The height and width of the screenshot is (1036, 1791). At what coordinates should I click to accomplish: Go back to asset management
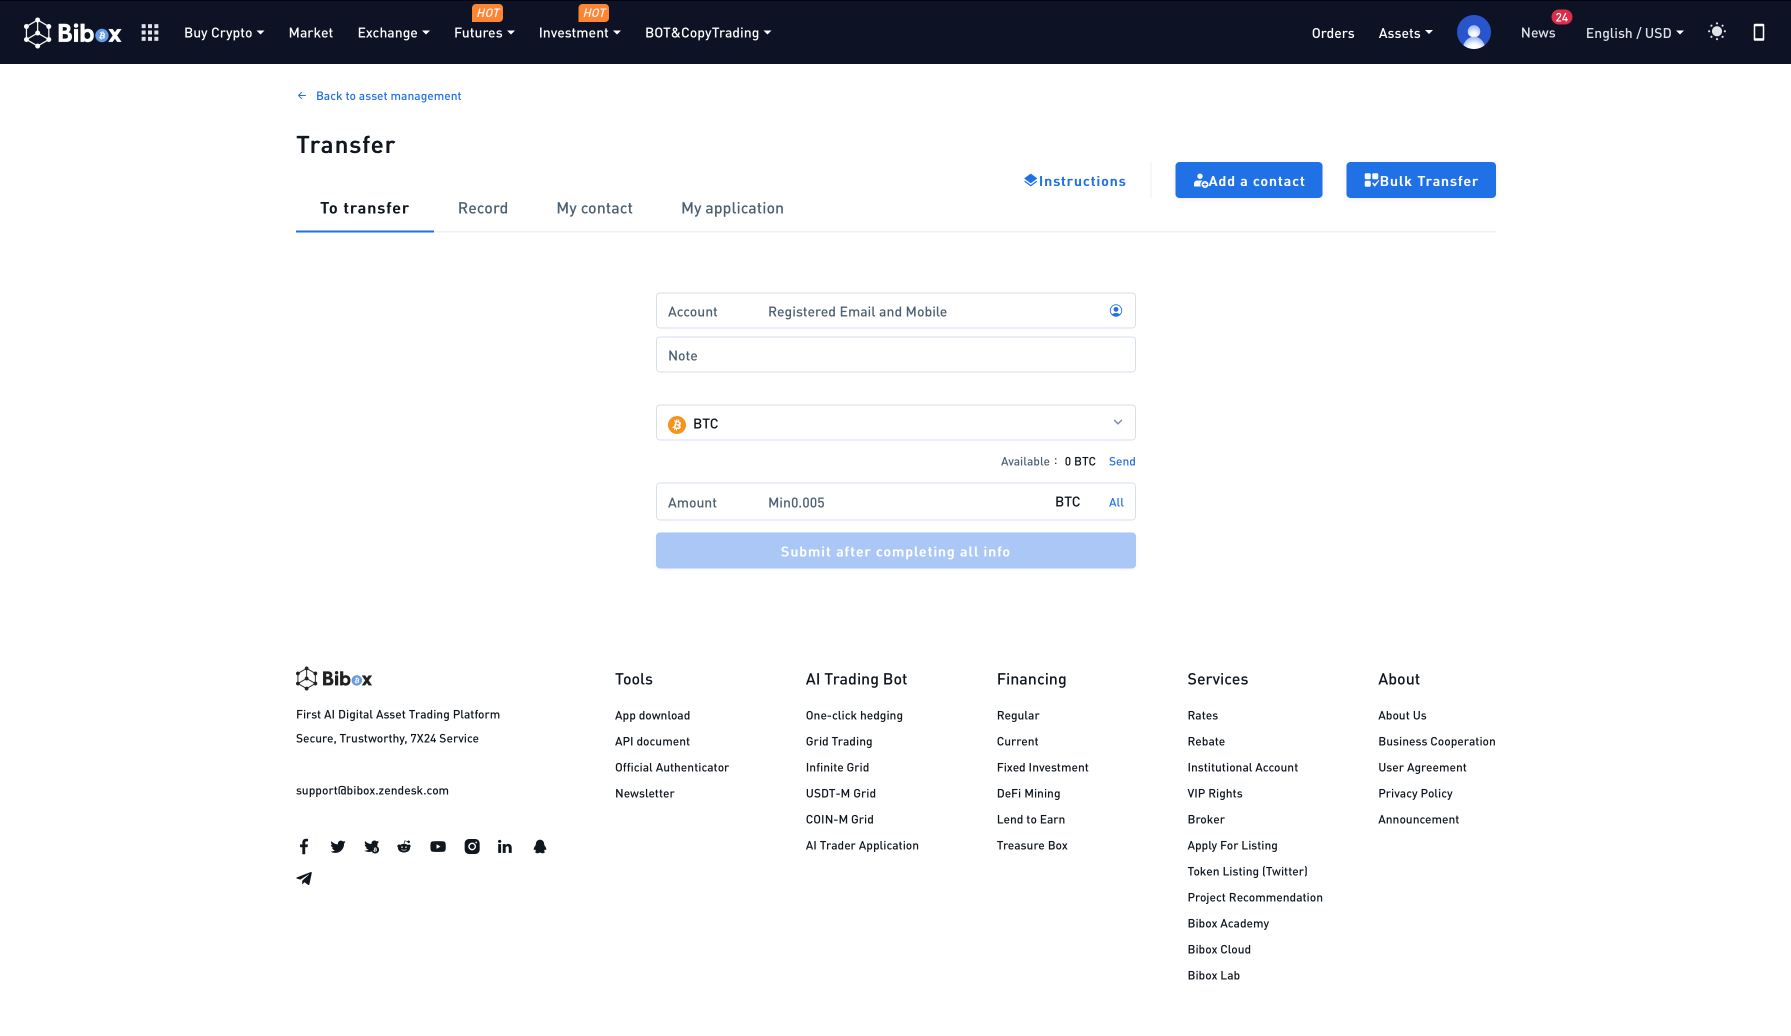coord(388,96)
